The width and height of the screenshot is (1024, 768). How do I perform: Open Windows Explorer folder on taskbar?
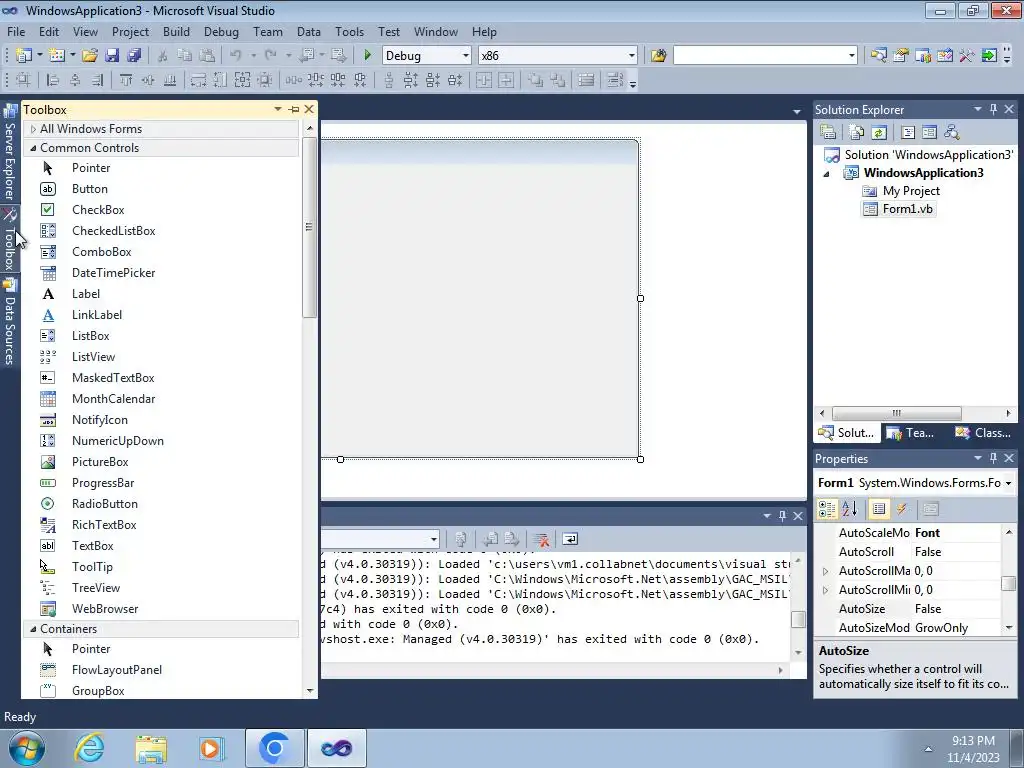tap(151, 748)
